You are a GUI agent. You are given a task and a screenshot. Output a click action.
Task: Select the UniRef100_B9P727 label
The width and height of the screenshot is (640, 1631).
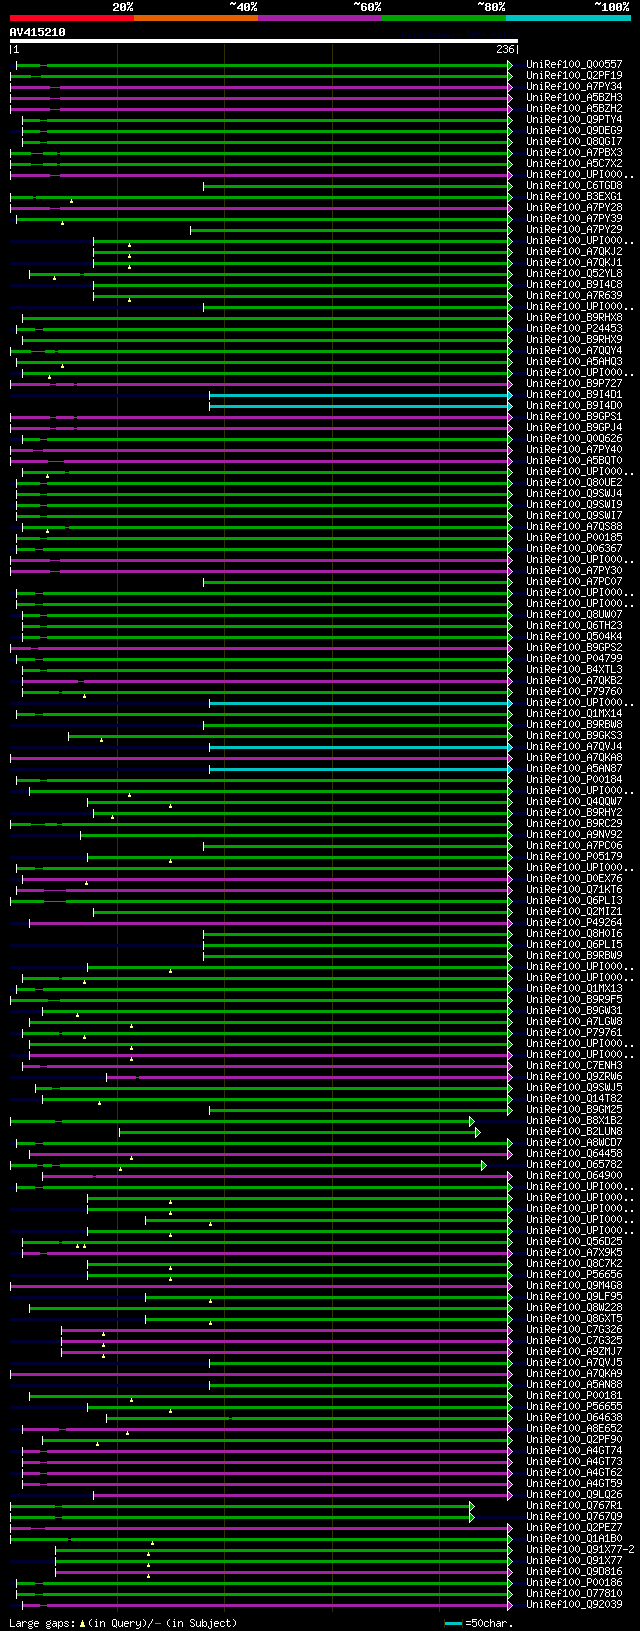pos(574,384)
